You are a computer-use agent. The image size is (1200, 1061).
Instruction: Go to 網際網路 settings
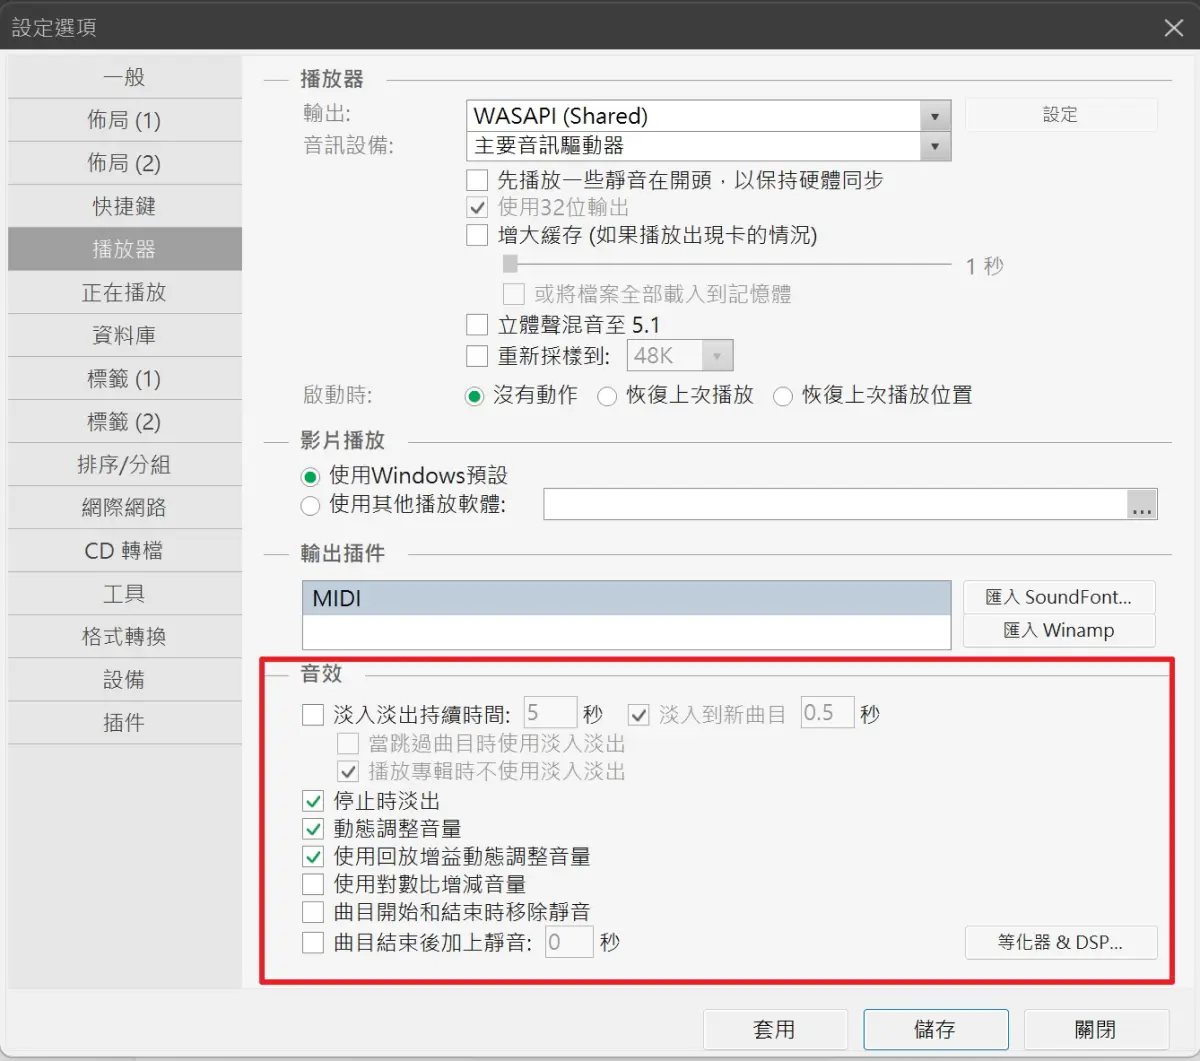(125, 507)
